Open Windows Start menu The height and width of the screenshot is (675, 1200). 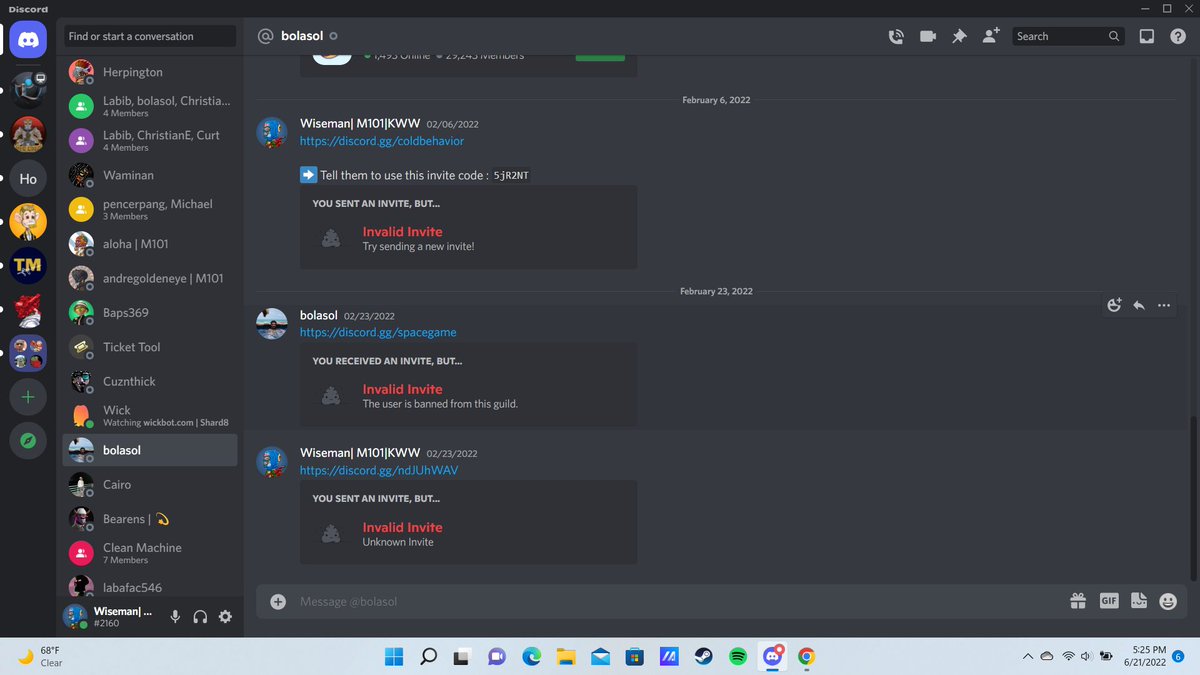(x=394, y=657)
